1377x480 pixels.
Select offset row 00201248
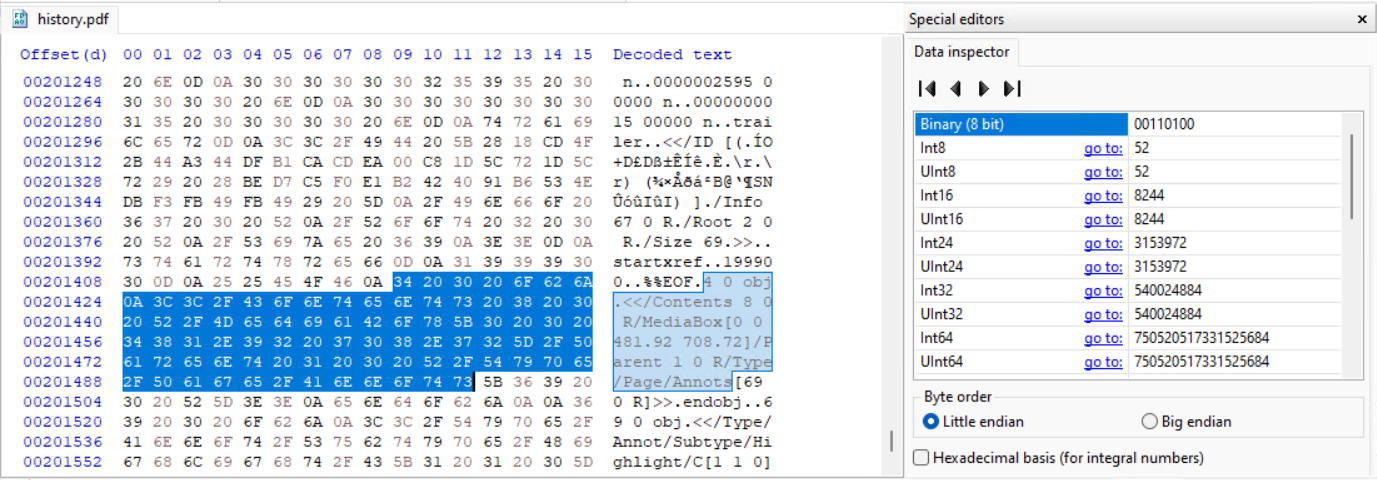[64, 82]
